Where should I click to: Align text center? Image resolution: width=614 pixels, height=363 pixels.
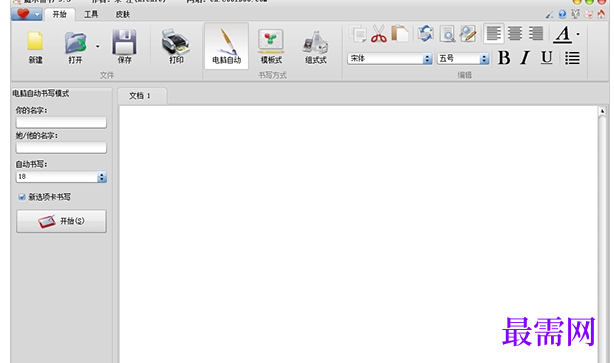coord(515,33)
